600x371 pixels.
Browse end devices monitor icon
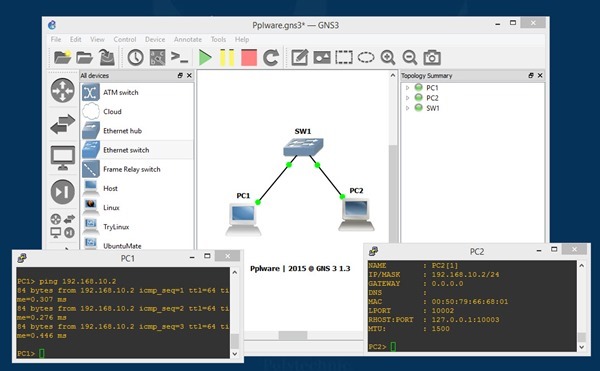tap(63, 158)
